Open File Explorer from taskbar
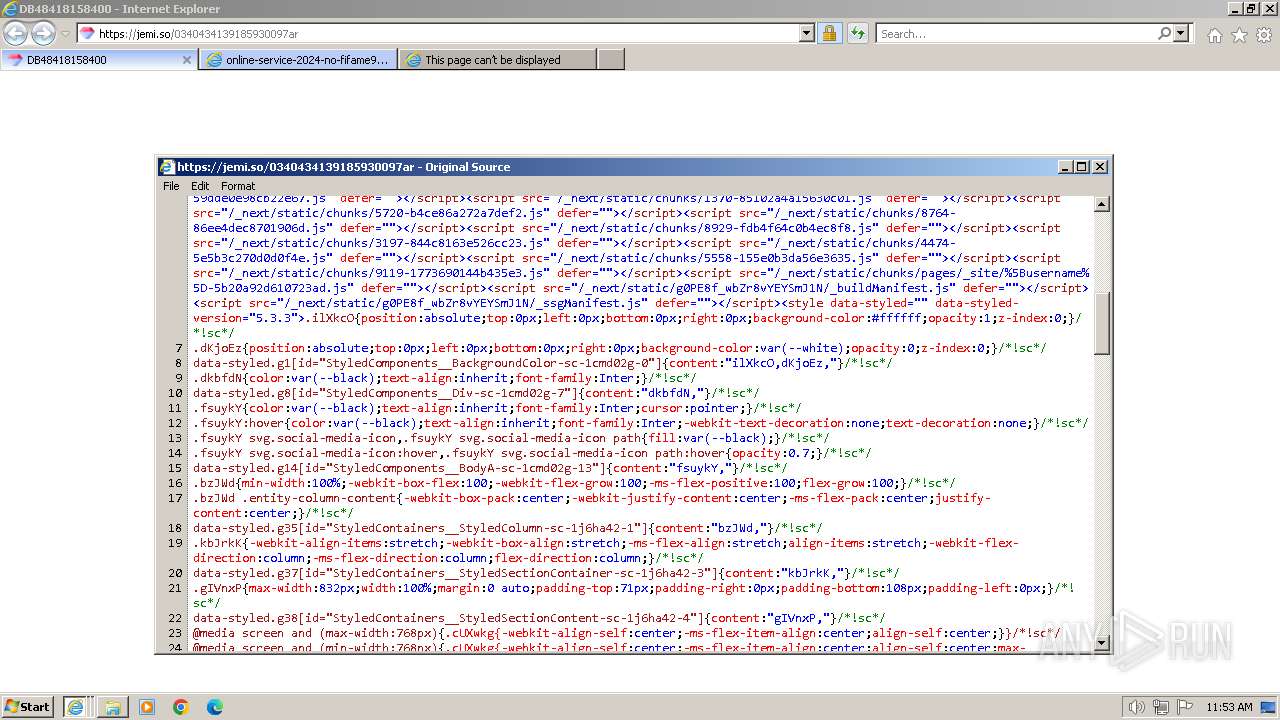Image resolution: width=1280 pixels, height=720 pixels. pos(113,707)
